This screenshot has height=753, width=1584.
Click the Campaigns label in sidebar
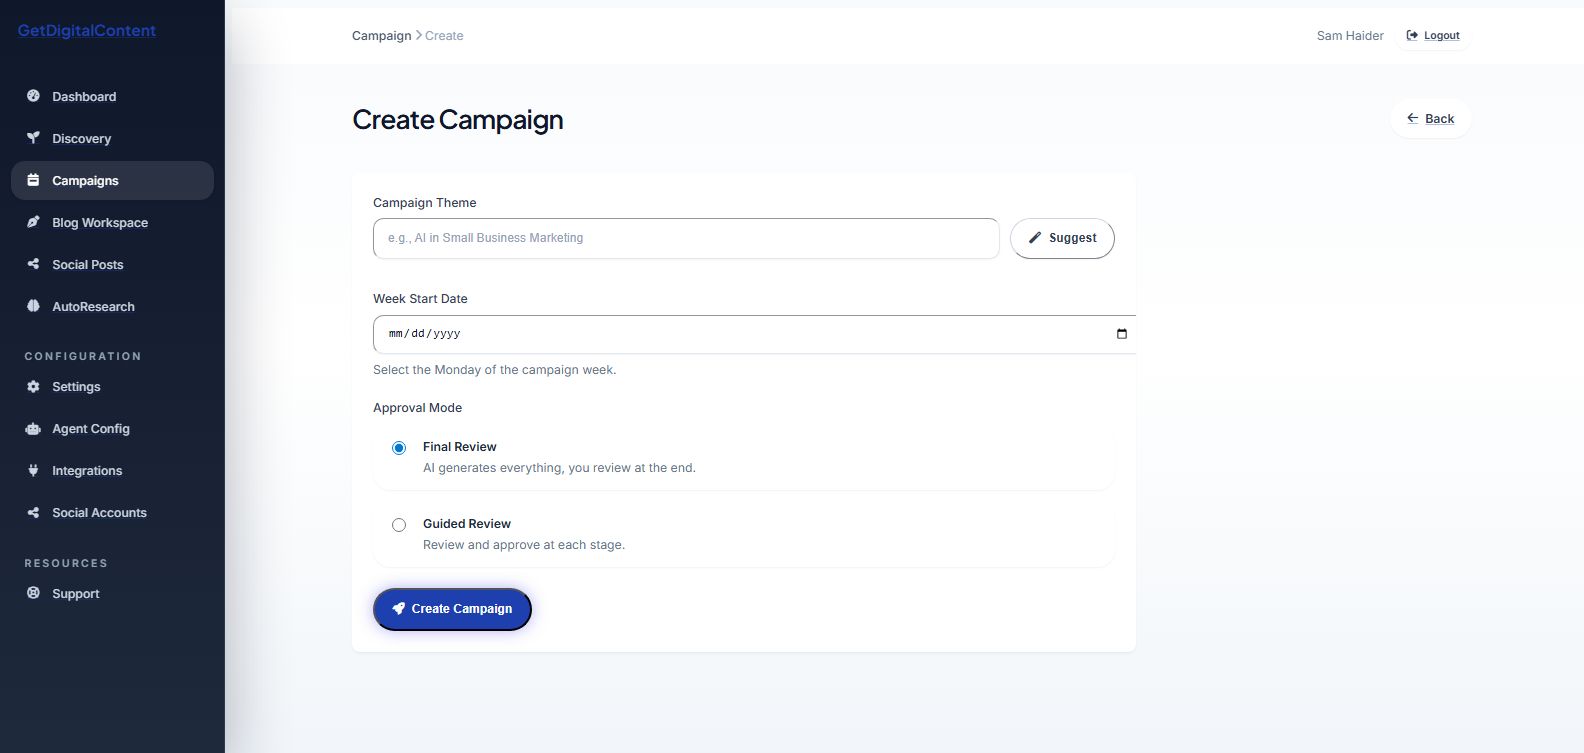pyautogui.click(x=85, y=180)
